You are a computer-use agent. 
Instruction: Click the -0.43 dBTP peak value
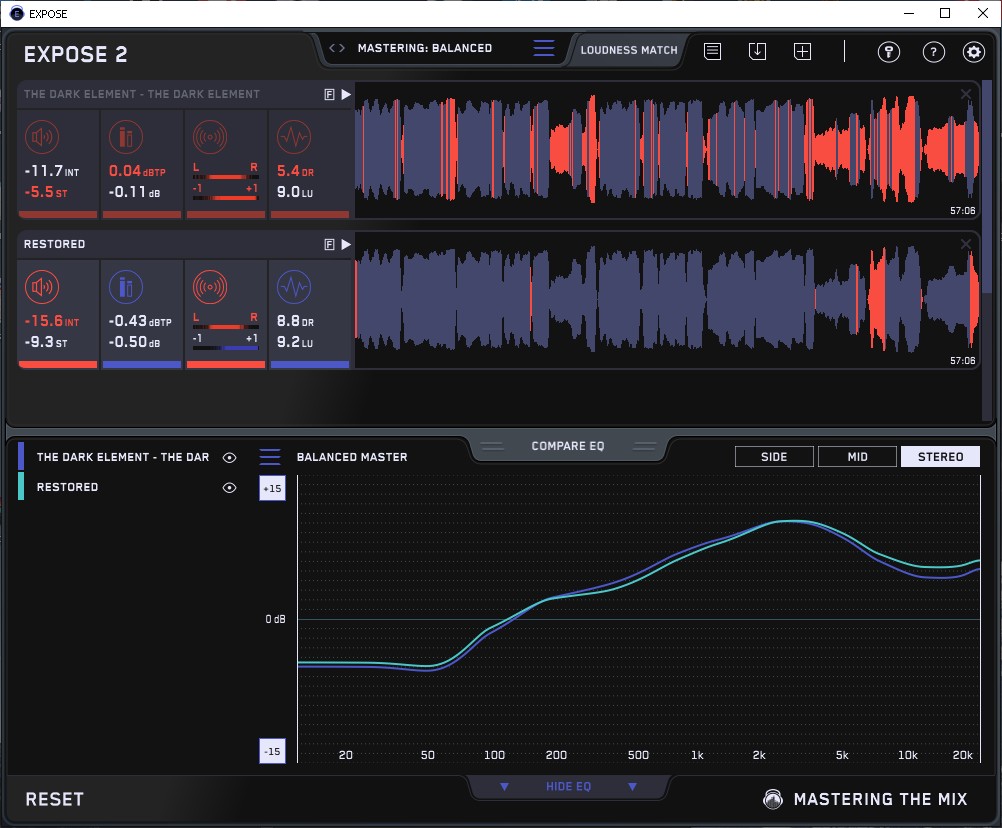coord(140,321)
